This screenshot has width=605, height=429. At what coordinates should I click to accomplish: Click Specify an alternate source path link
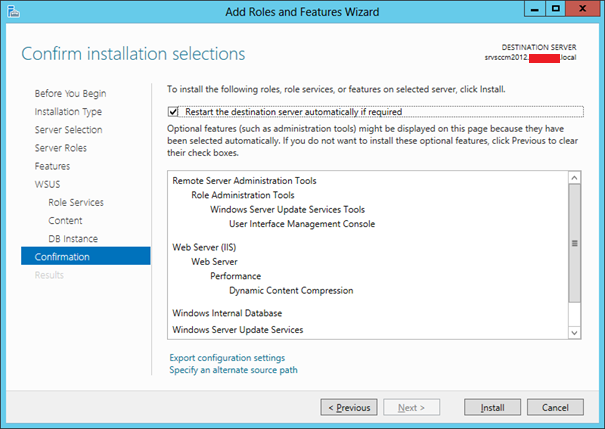click(233, 370)
